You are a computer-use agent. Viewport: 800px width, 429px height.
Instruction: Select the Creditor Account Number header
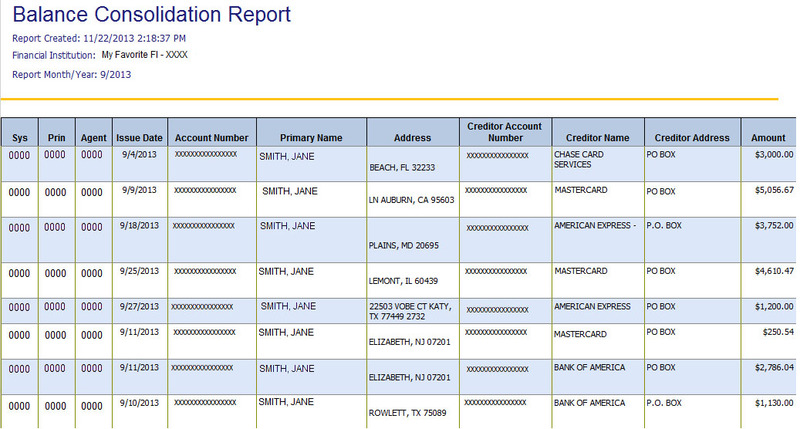[504, 132]
